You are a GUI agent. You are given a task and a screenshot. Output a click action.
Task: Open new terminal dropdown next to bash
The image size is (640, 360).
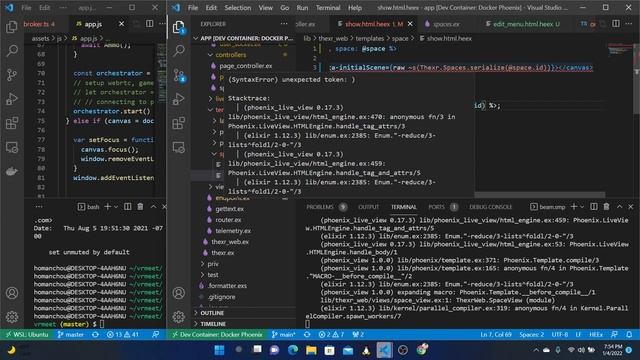[x=116, y=207]
